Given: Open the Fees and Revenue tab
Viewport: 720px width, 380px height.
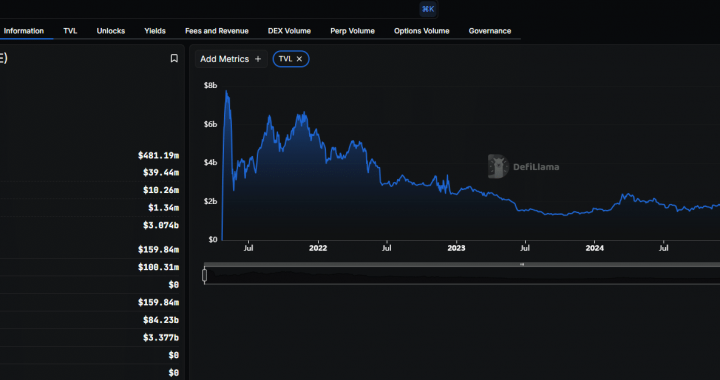Looking at the screenshot, I should [x=217, y=31].
